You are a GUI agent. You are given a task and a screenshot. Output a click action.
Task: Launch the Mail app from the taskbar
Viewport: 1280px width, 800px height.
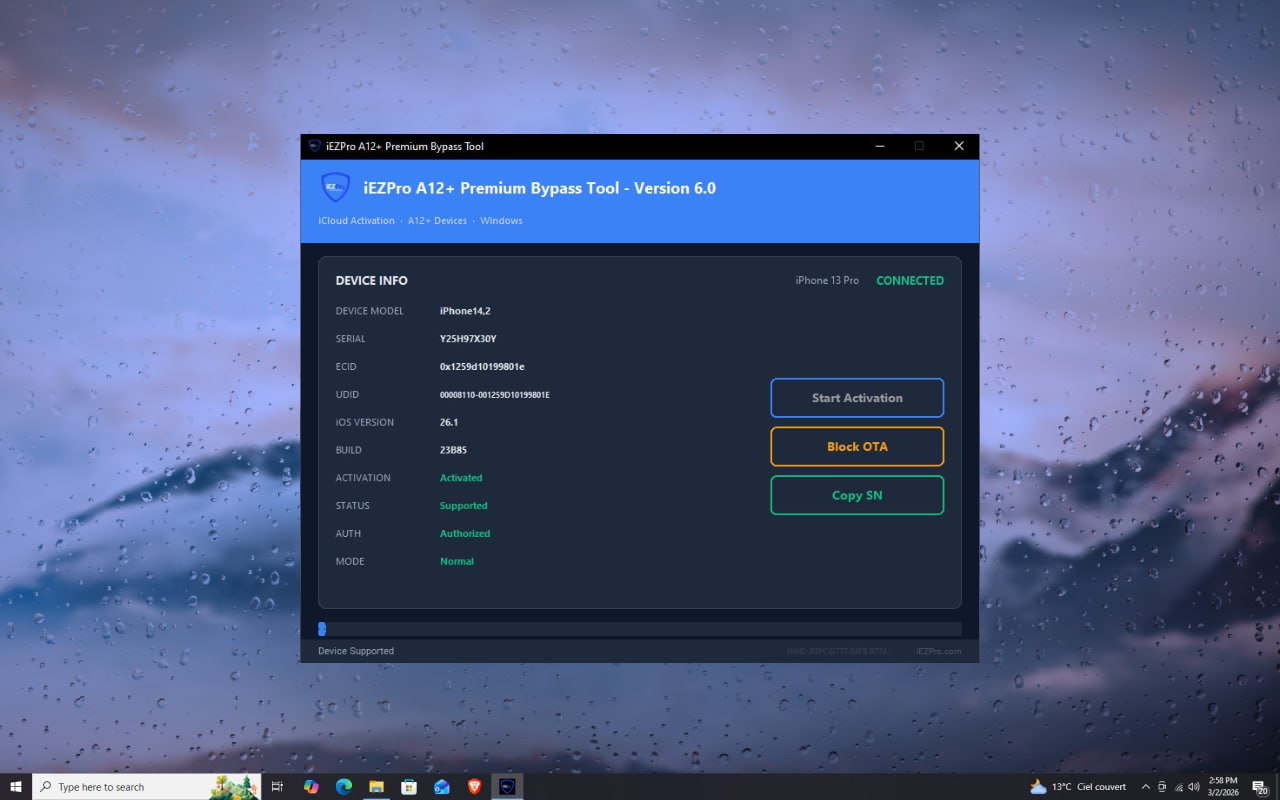[441, 787]
